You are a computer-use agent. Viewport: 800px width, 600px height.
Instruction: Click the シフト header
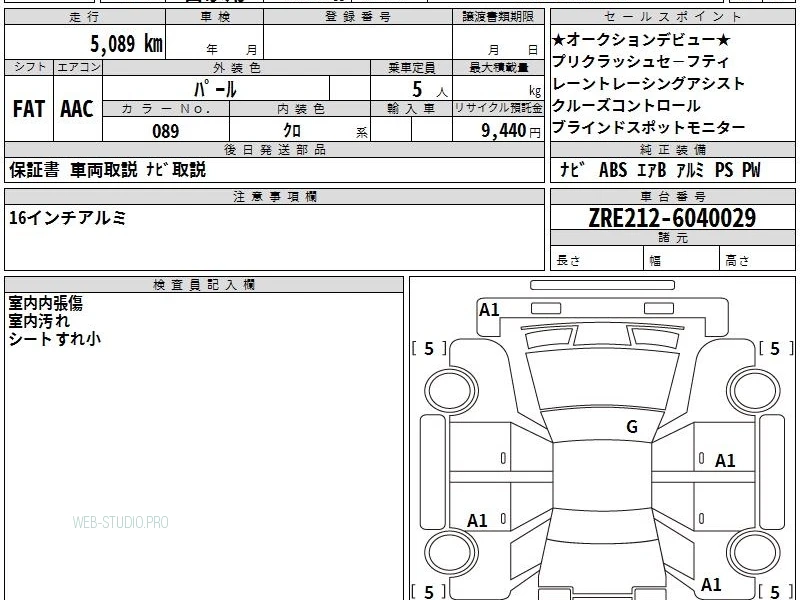tap(30, 67)
